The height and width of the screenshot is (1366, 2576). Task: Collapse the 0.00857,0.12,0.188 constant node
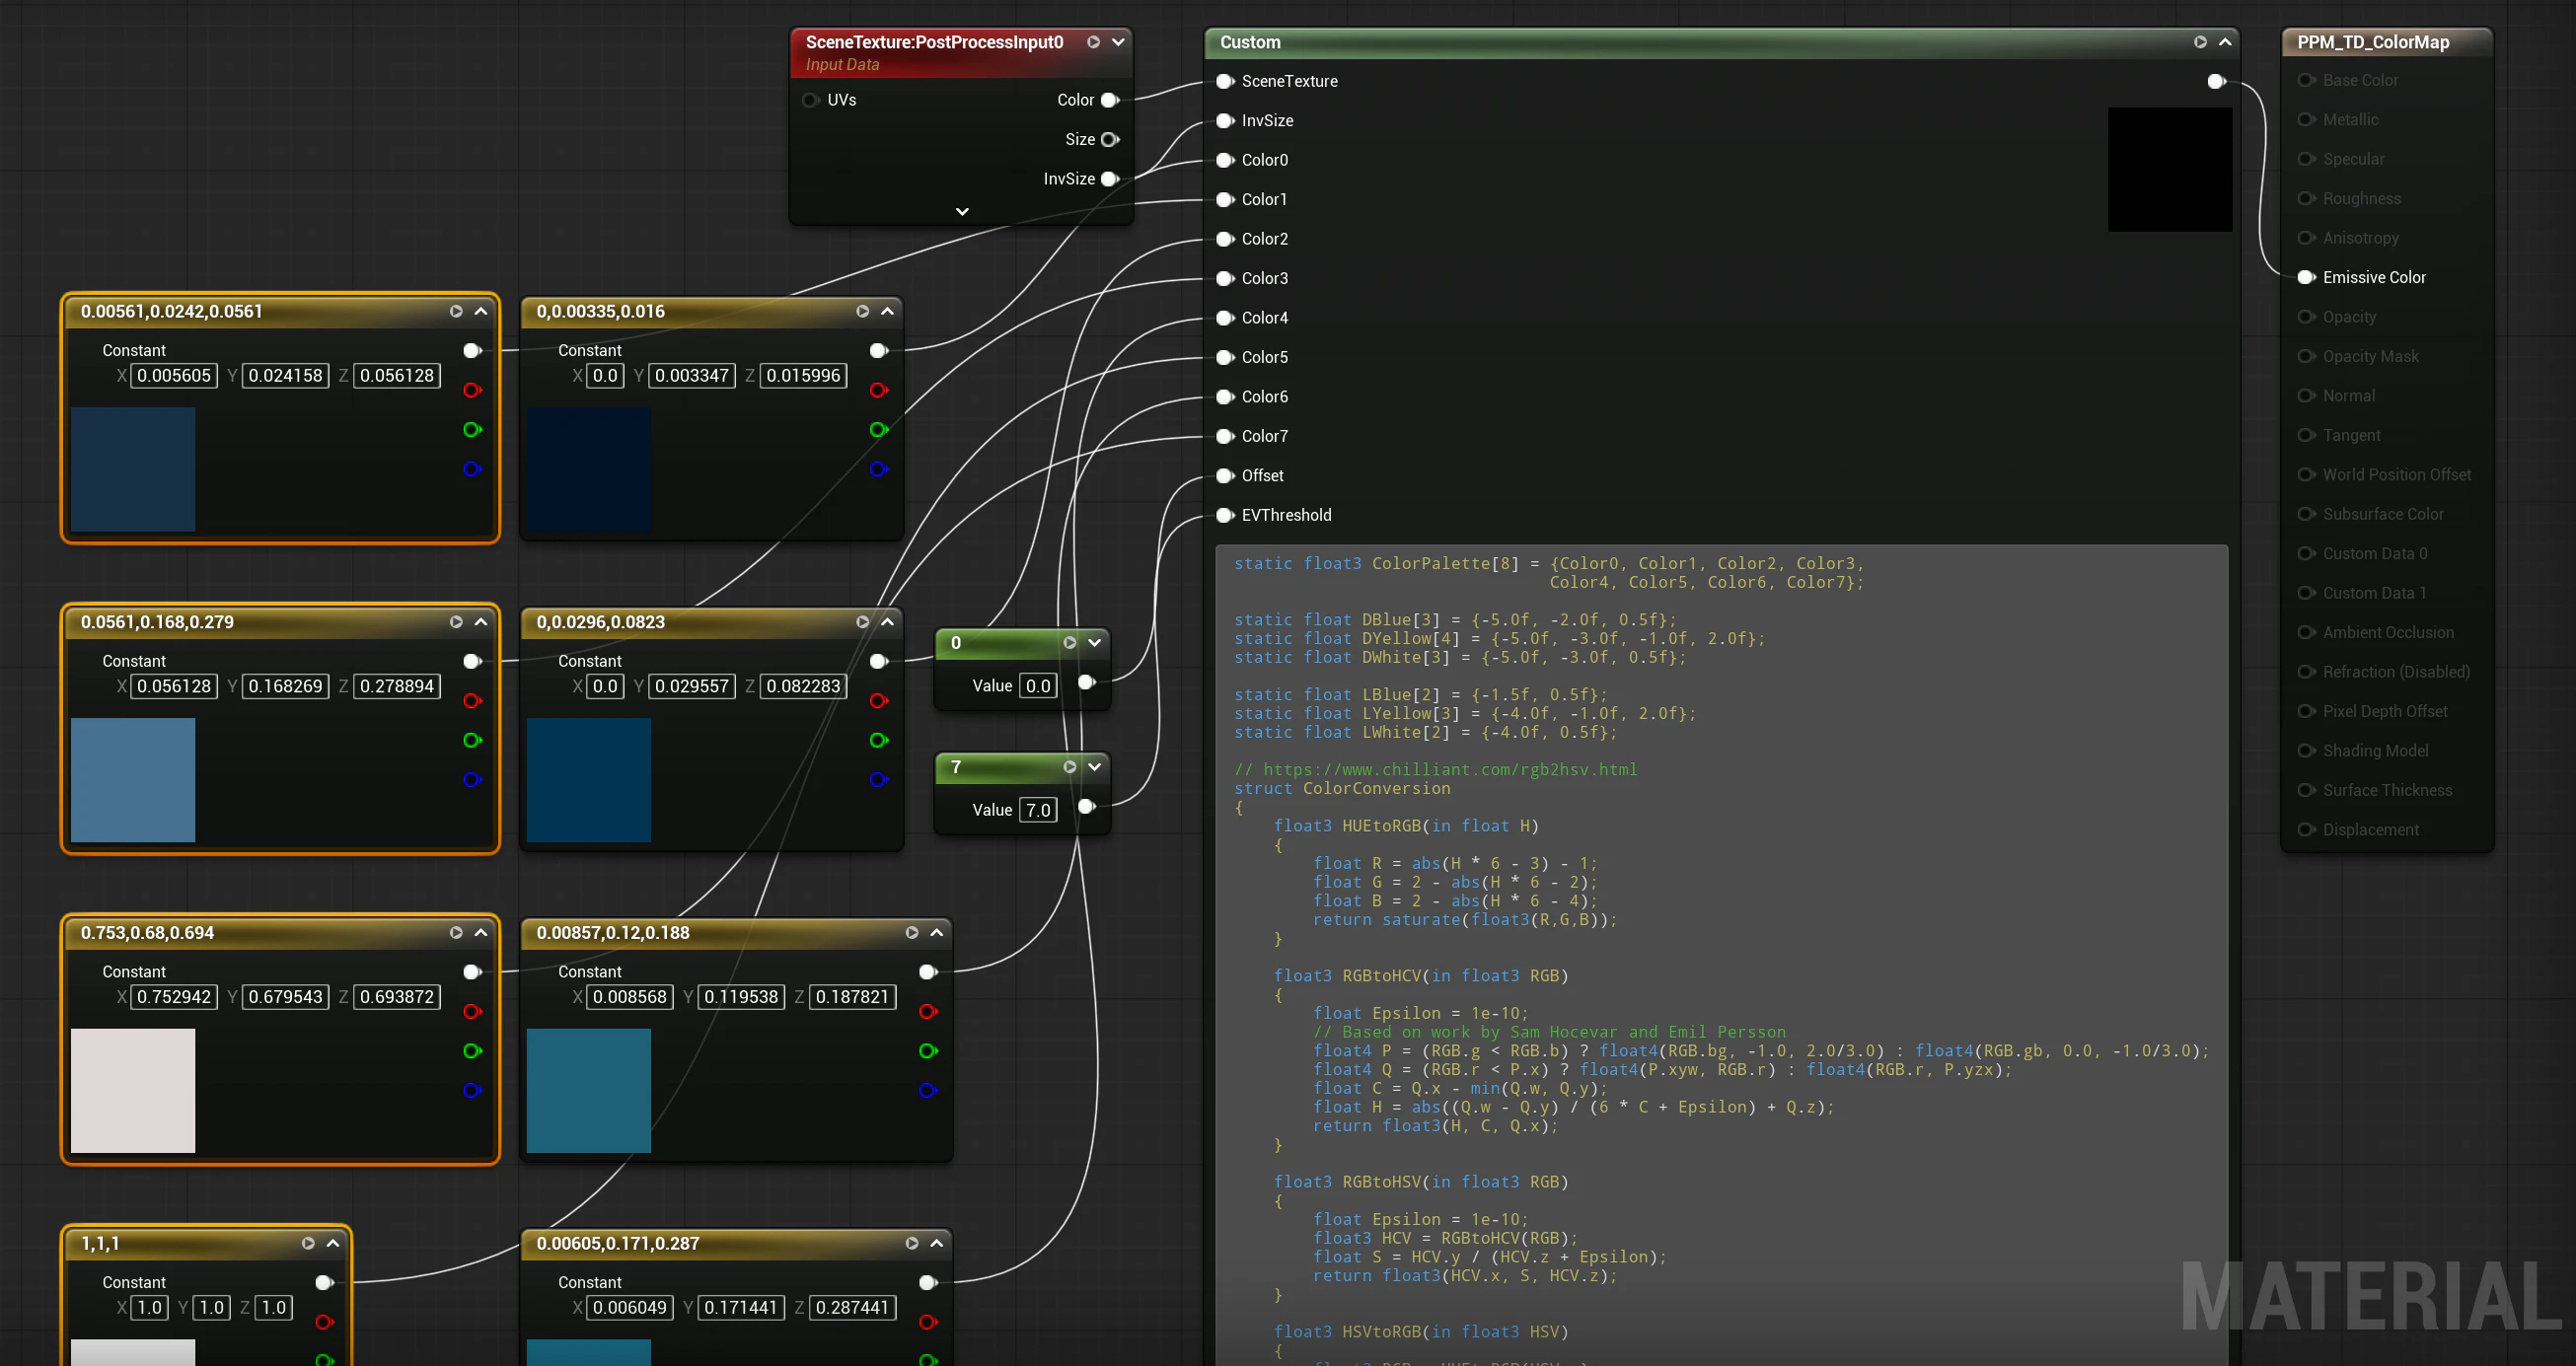(x=937, y=932)
